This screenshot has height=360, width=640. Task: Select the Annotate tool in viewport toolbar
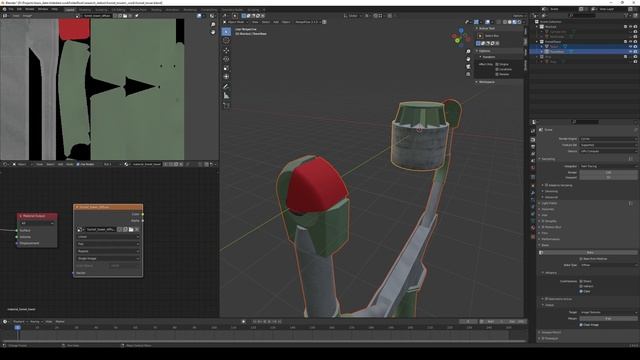click(226, 87)
